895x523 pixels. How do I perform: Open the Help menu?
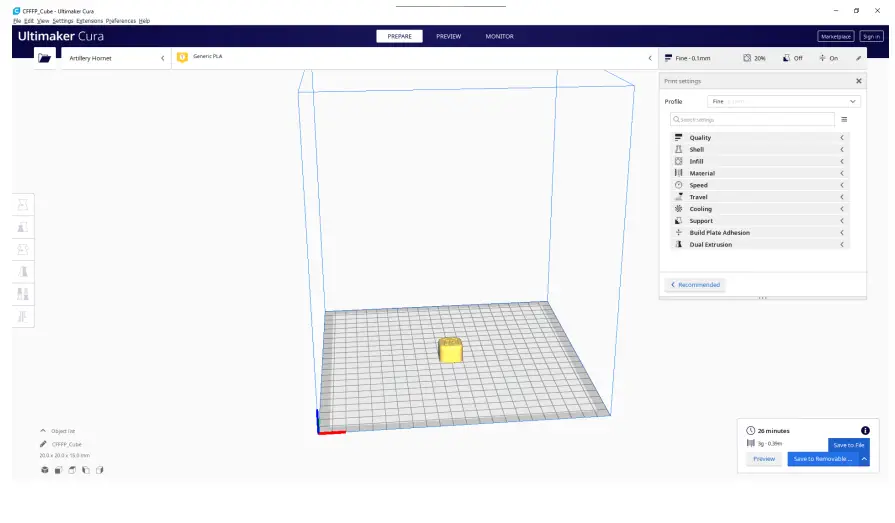click(144, 21)
